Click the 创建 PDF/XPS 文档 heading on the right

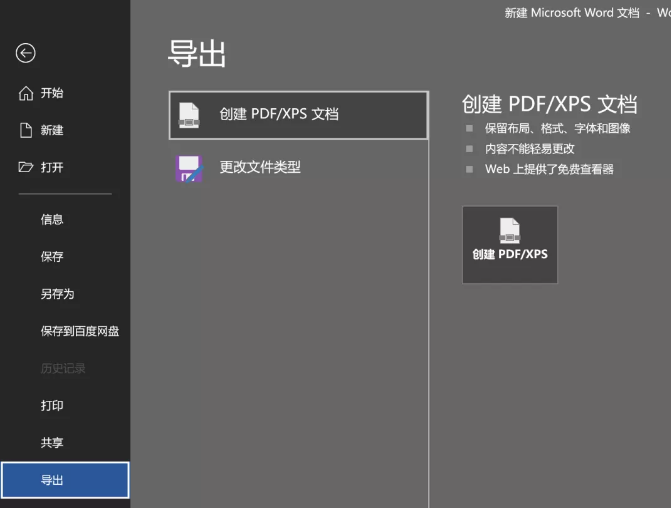pos(549,104)
